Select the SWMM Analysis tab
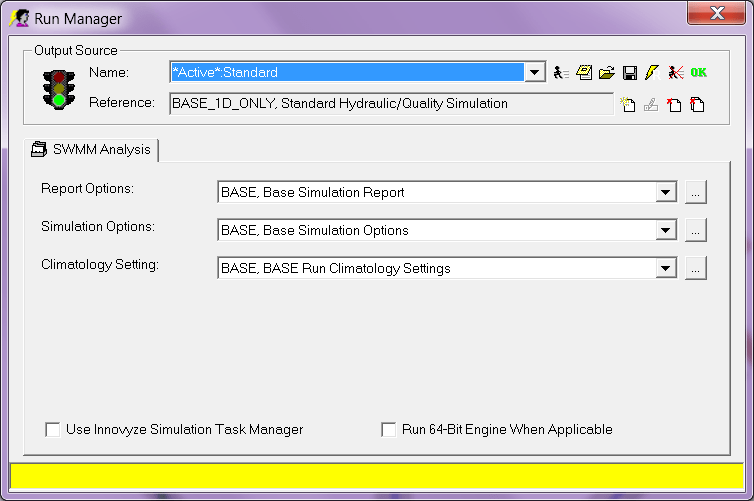Image resolution: width=754 pixels, height=501 pixels. [x=91, y=150]
